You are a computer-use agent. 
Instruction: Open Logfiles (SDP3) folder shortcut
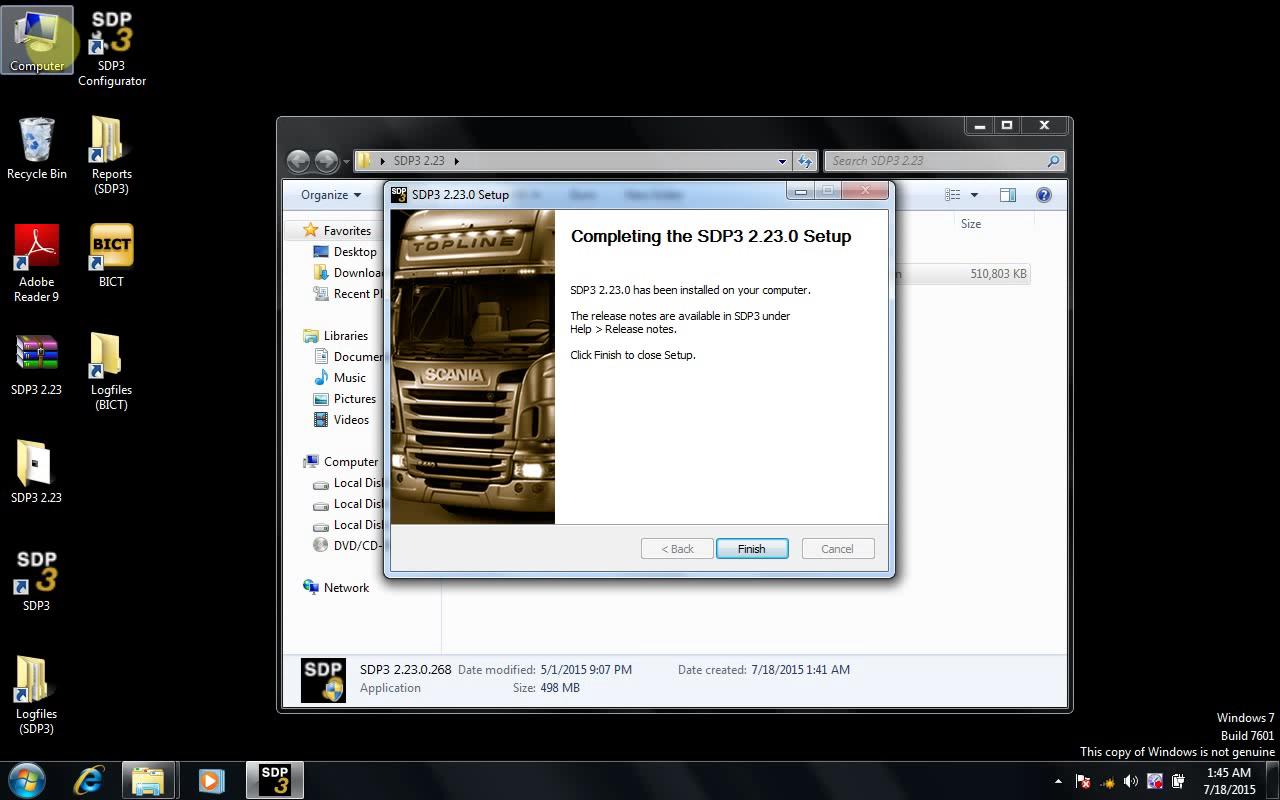click(37, 695)
